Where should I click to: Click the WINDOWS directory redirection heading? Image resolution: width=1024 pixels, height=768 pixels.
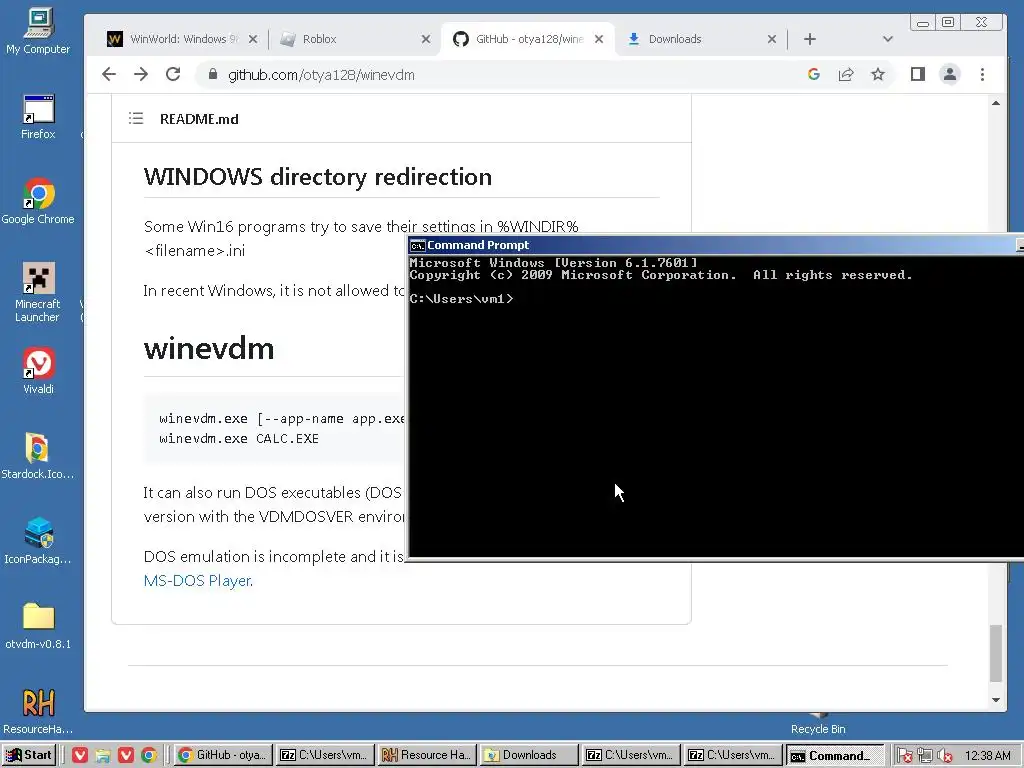[x=318, y=177]
